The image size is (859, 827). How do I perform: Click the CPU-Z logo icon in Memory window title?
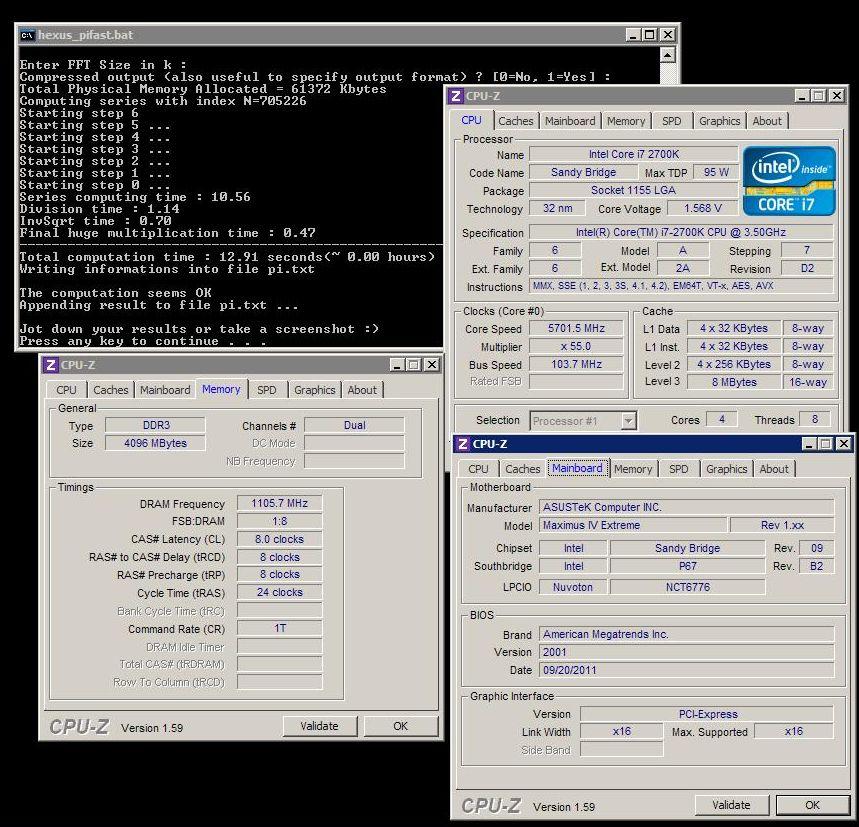point(51,365)
